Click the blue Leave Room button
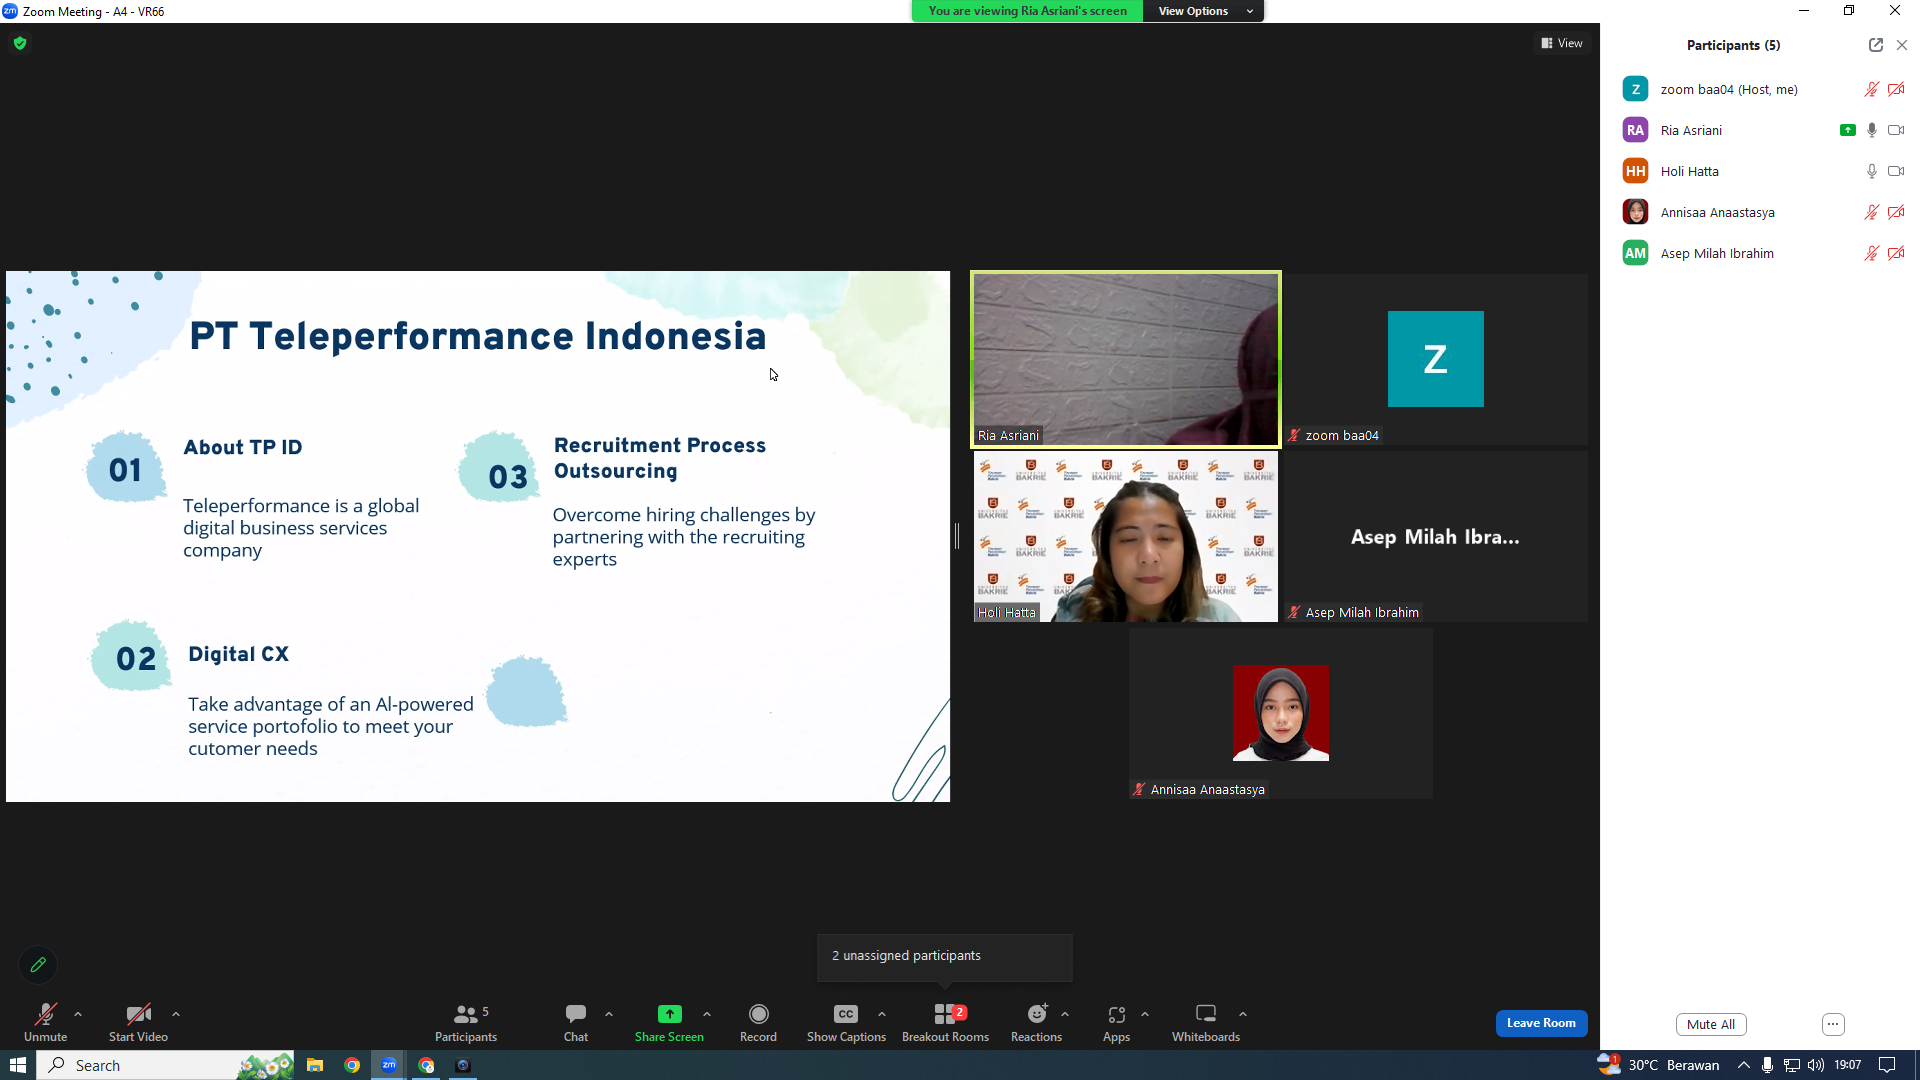Screen dimensions: 1920x1080 pos(1541,1023)
